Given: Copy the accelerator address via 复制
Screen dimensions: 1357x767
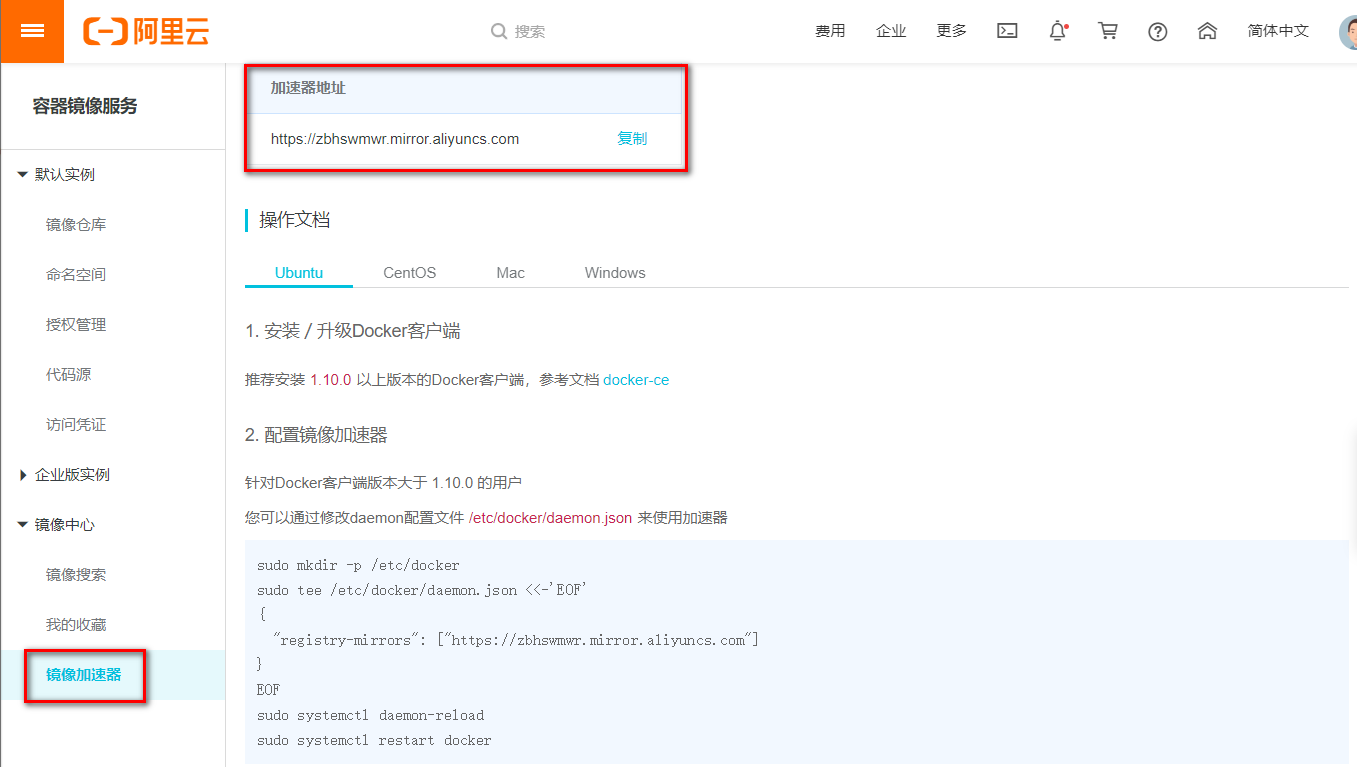Looking at the screenshot, I should coord(632,139).
